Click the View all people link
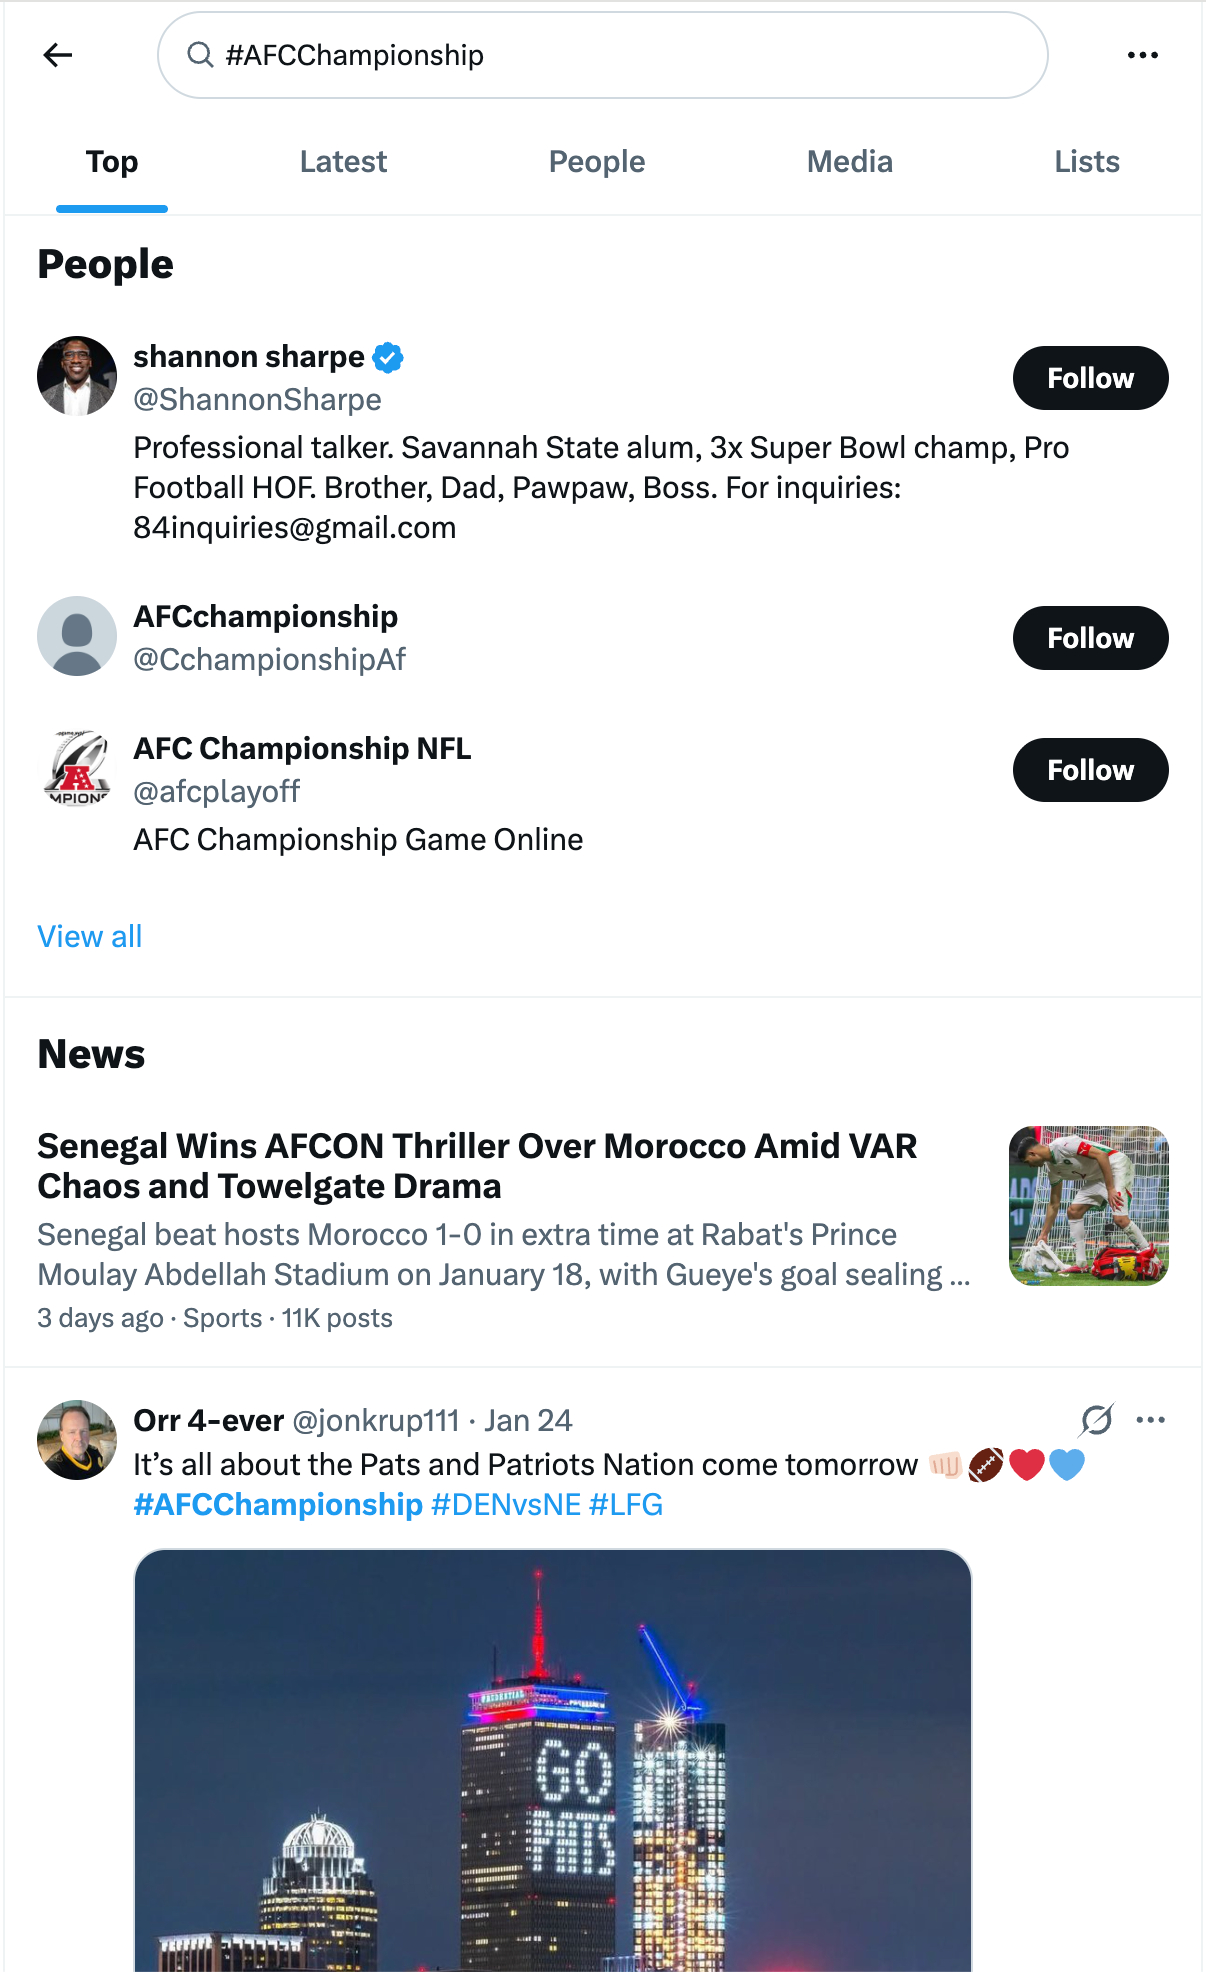The image size is (1206, 1972). [x=90, y=937]
